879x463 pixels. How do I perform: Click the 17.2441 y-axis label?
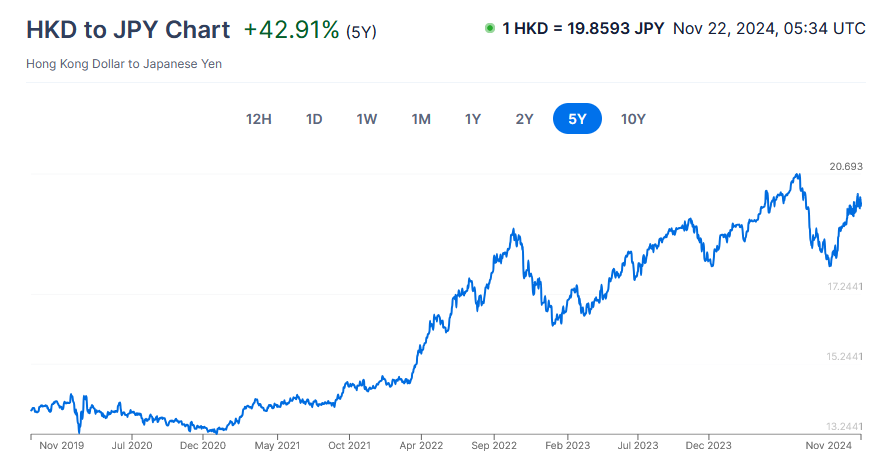pyautogui.click(x=846, y=287)
